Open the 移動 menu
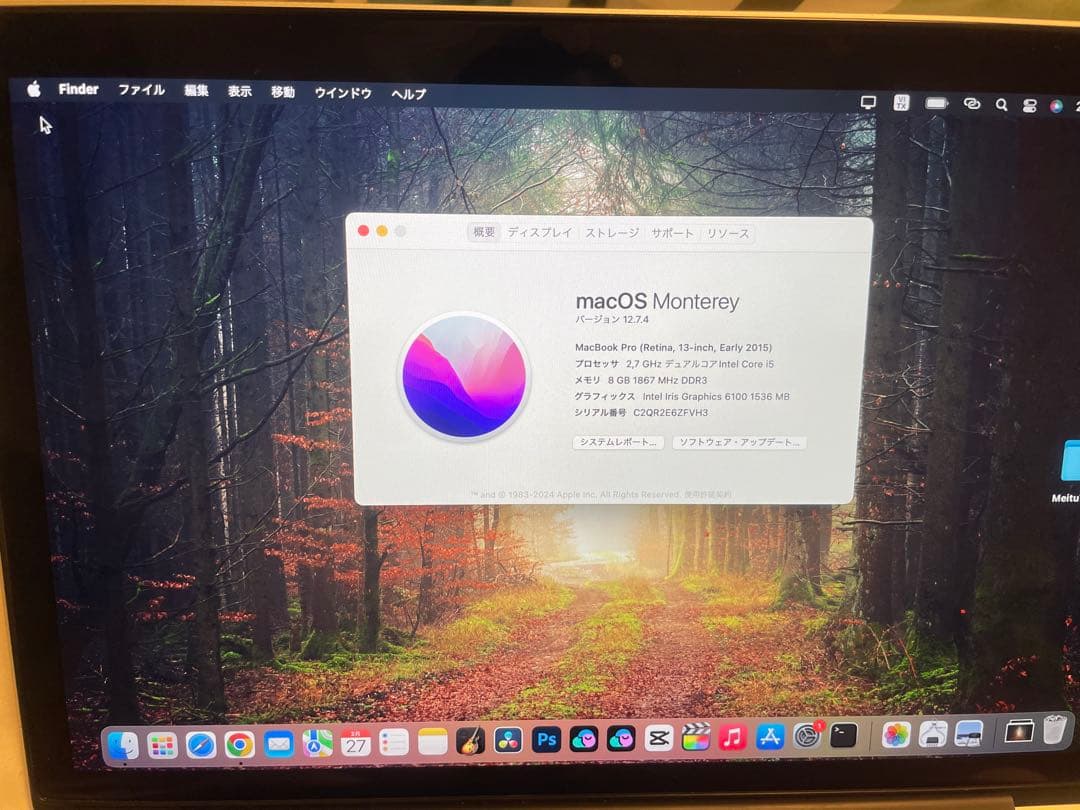 [x=282, y=92]
